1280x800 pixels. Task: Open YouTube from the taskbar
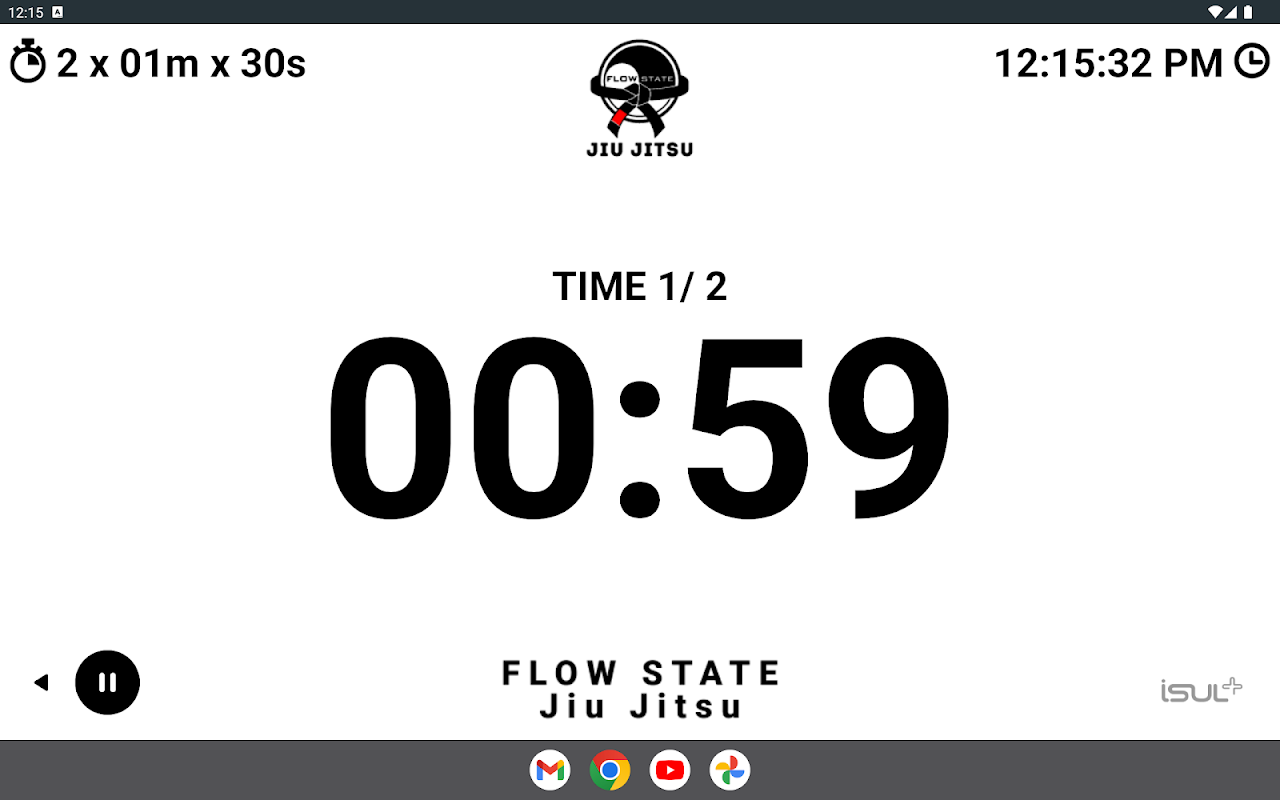point(670,770)
